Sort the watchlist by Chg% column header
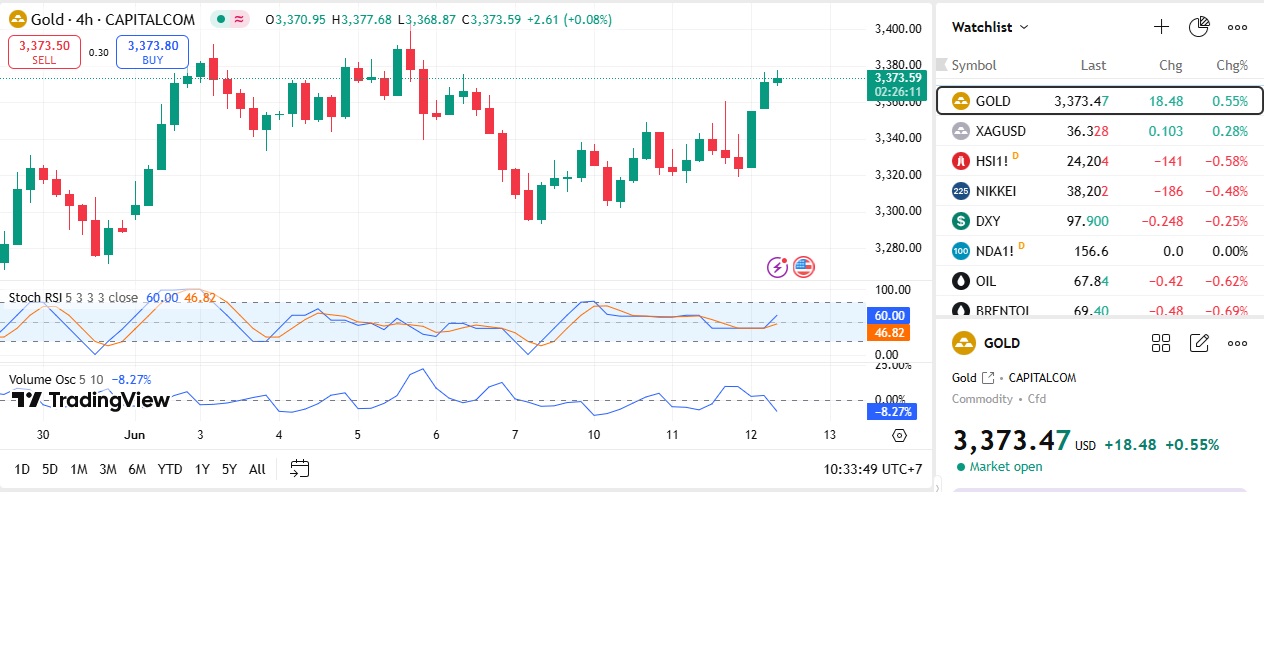Screen dimensions: 1264x648 coord(1231,65)
